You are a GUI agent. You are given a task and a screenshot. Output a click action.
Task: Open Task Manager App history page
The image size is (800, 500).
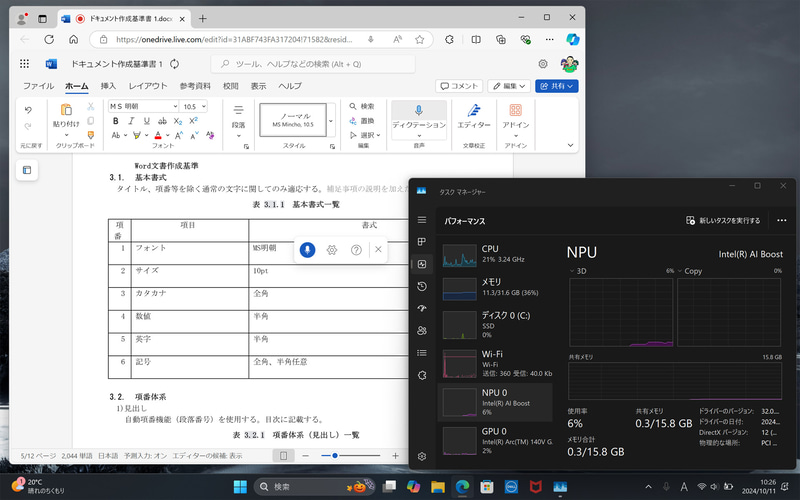click(x=422, y=286)
